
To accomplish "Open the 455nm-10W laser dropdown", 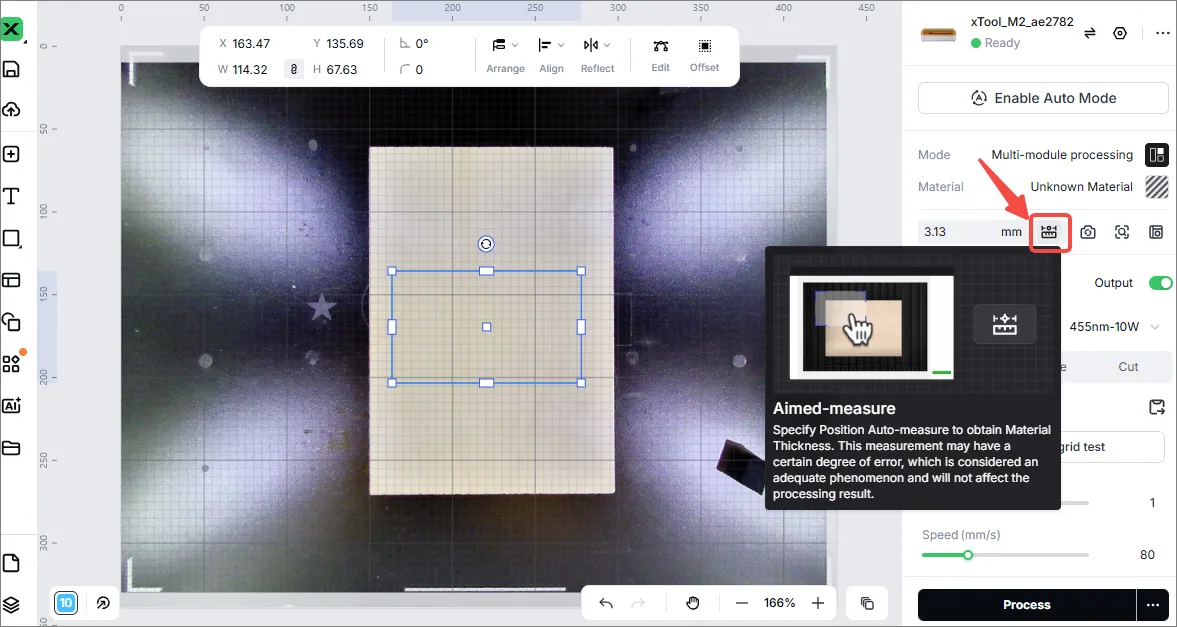I will point(1114,327).
